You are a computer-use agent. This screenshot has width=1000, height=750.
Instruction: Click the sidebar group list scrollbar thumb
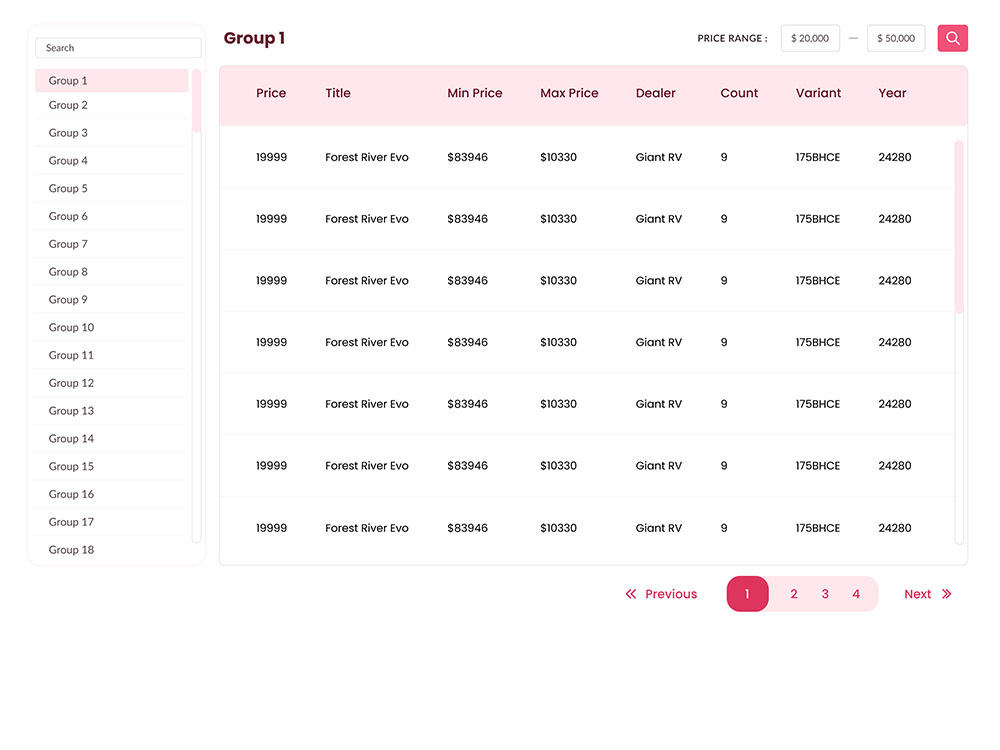196,100
